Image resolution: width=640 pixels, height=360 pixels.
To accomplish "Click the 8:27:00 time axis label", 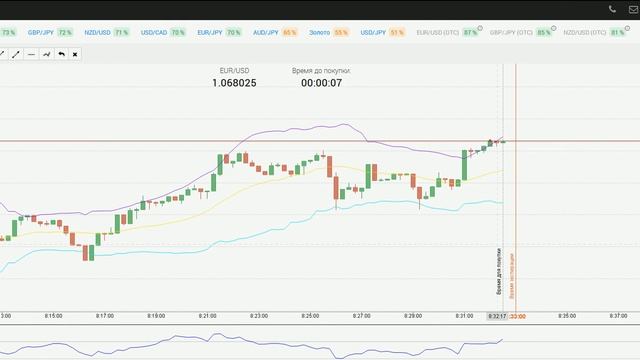I will 362,316.
